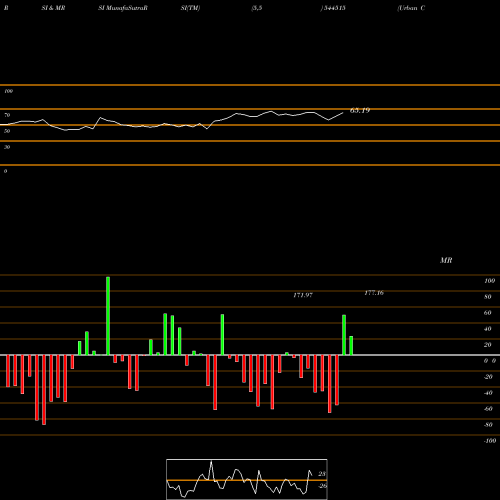Click the 171.97 price label
The image size is (500, 500).
[303, 295]
